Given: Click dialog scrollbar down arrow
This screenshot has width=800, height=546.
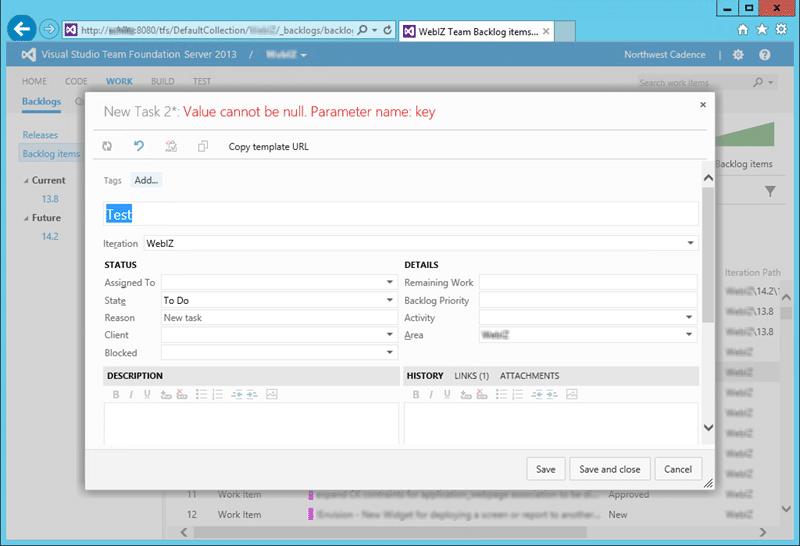Looking at the screenshot, I should click(708, 428).
